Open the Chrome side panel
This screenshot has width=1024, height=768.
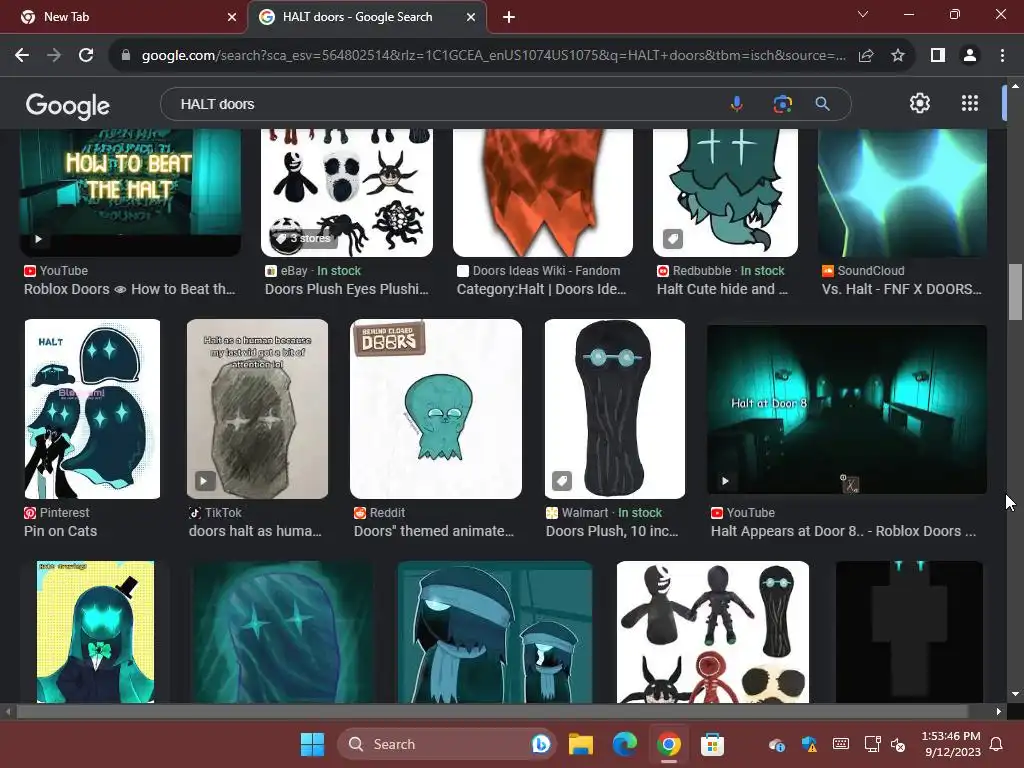coord(938,56)
